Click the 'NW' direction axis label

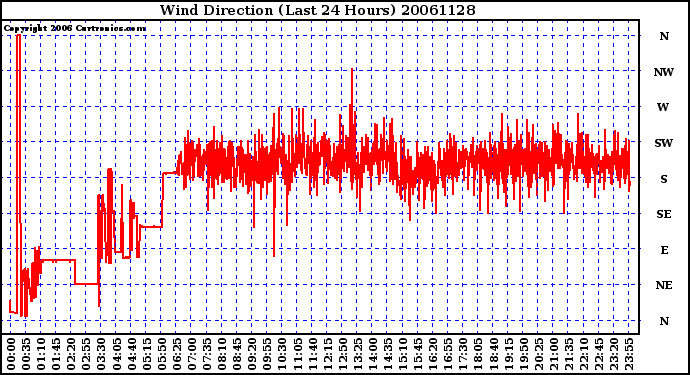click(x=664, y=72)
